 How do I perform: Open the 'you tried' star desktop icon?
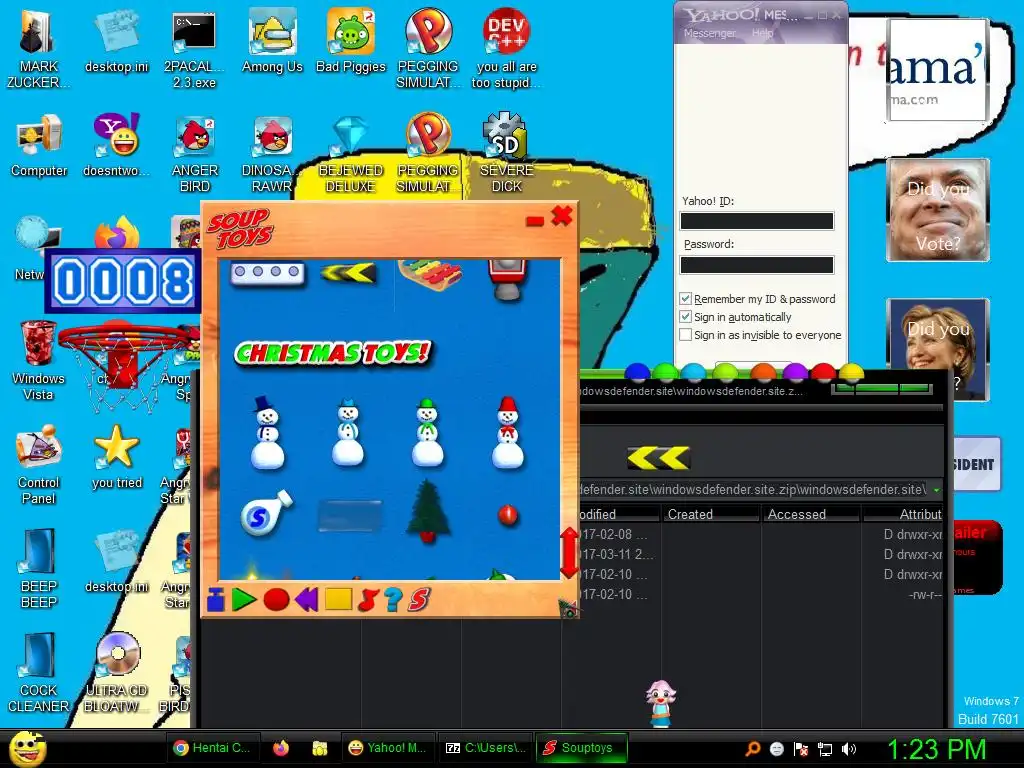tap(117, 457)
